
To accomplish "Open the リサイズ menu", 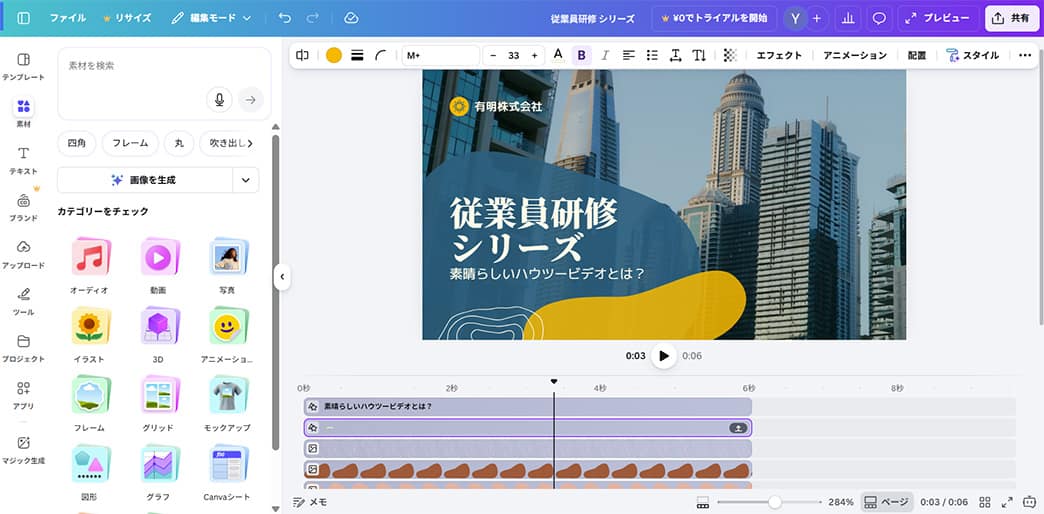I will [x=127, y=18].
